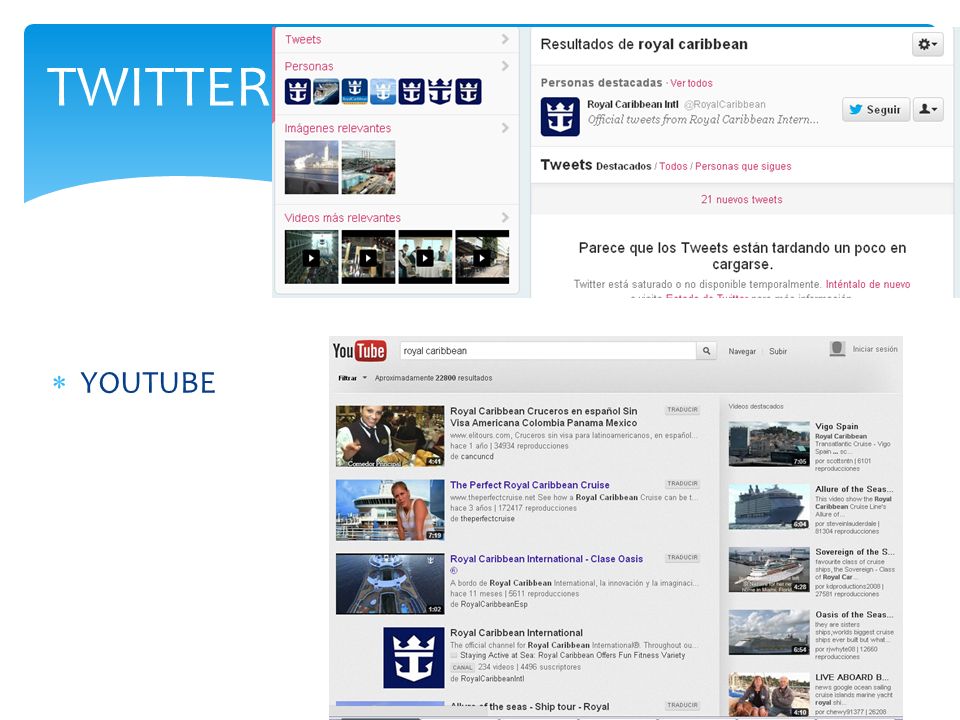Play the fourth relevant Twitter video

[x=482, y=257]
